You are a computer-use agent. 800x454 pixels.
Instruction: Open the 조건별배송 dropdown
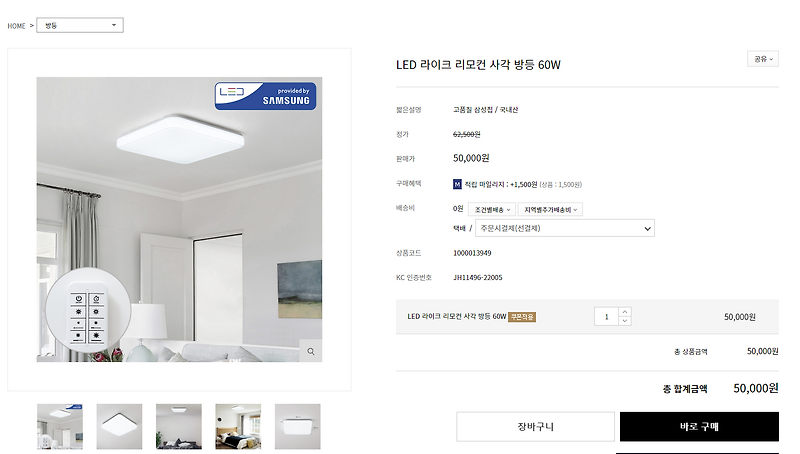point(492,210)
